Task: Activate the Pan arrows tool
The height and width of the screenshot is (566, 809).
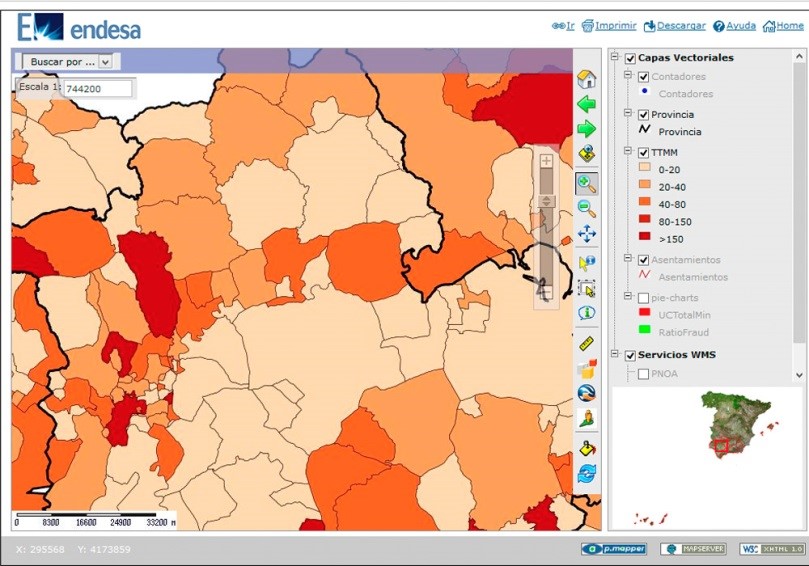Action: click(587, 234)
